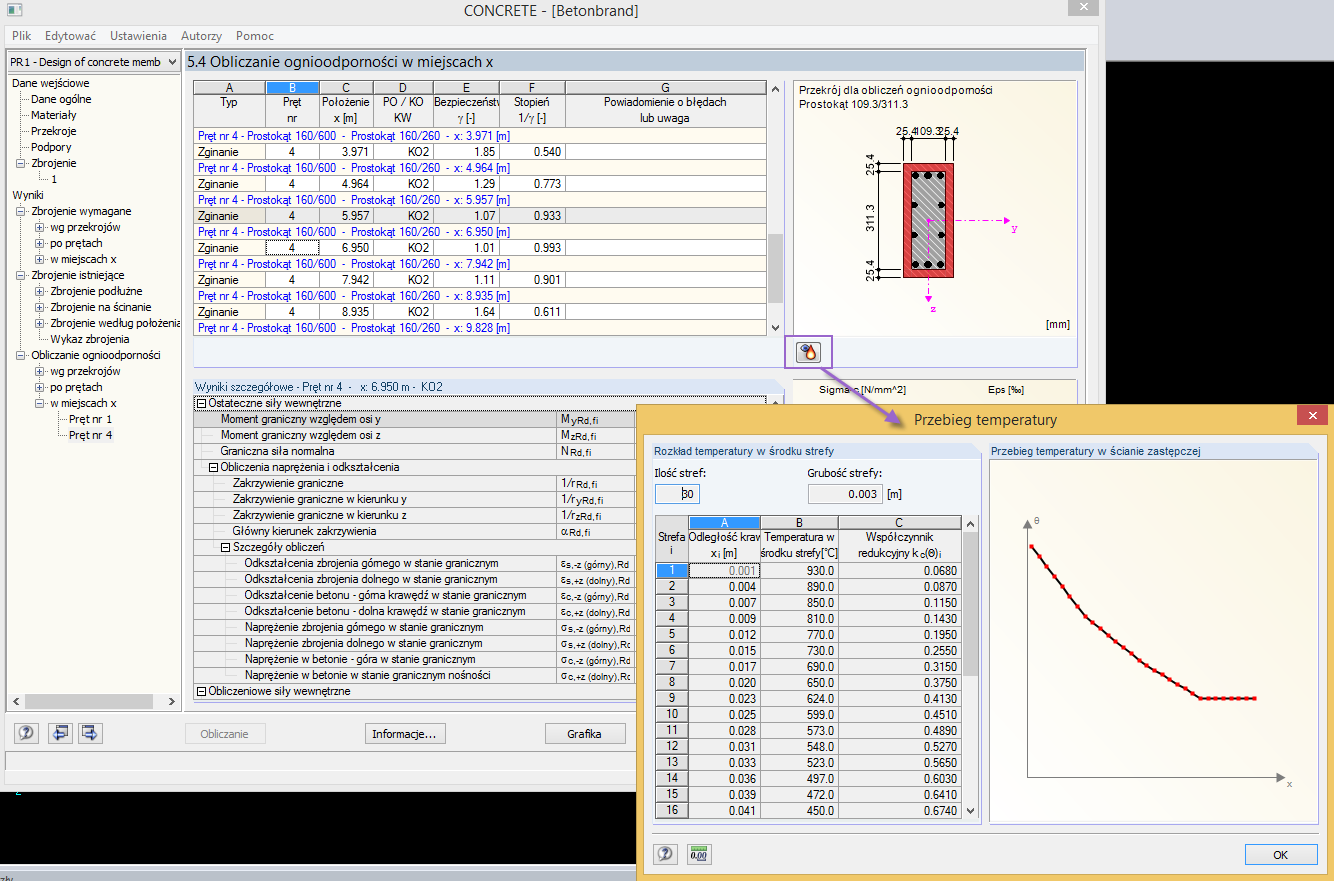Expand Zbrojenie podłużne tree node
Viewport: 1334px width, 881px height.
pos(40,291)
